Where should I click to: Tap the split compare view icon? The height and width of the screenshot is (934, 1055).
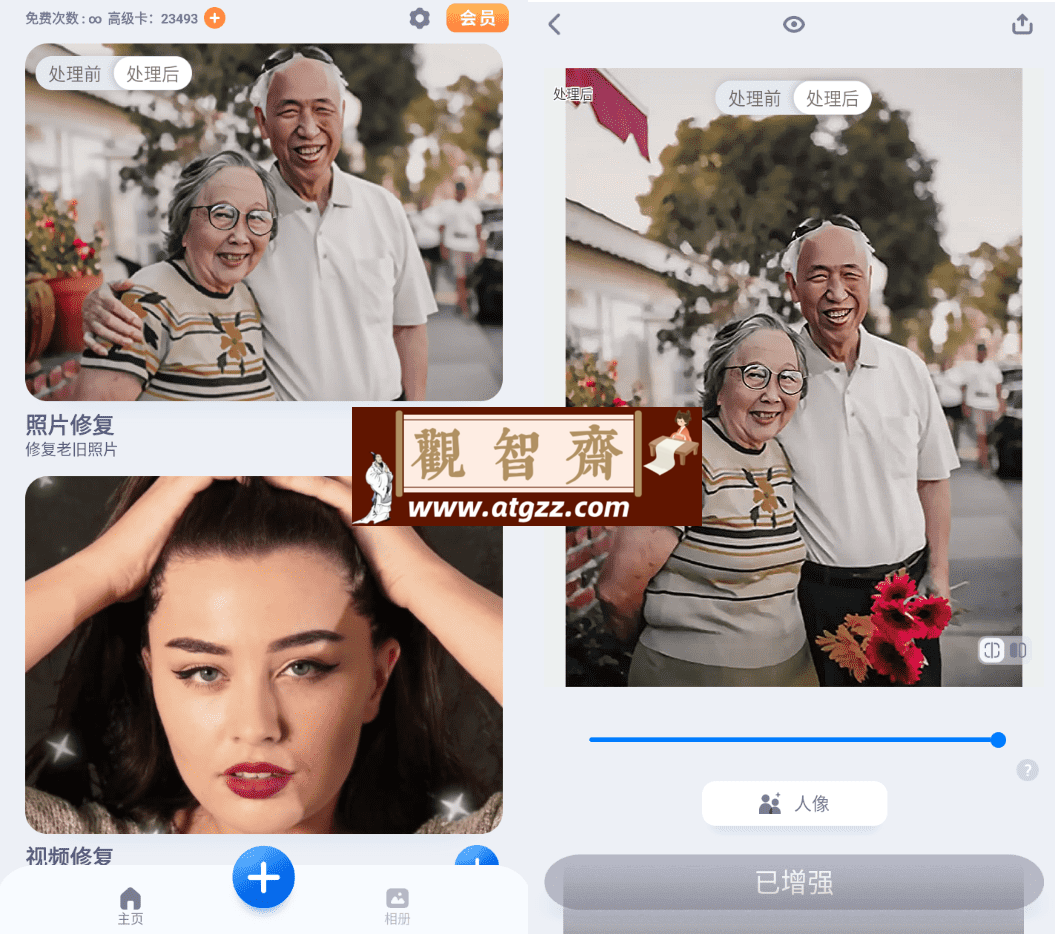[x=992, y=650]
